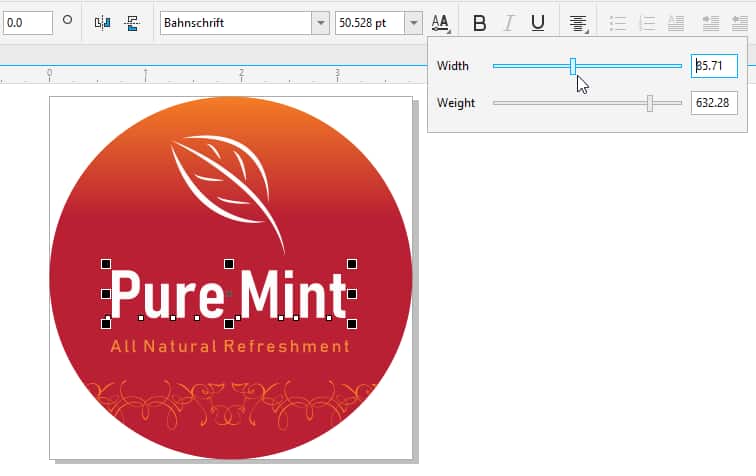756x476 pixels.
Task: Select the All Natural Refreshment text
Action: pos(230,347)
